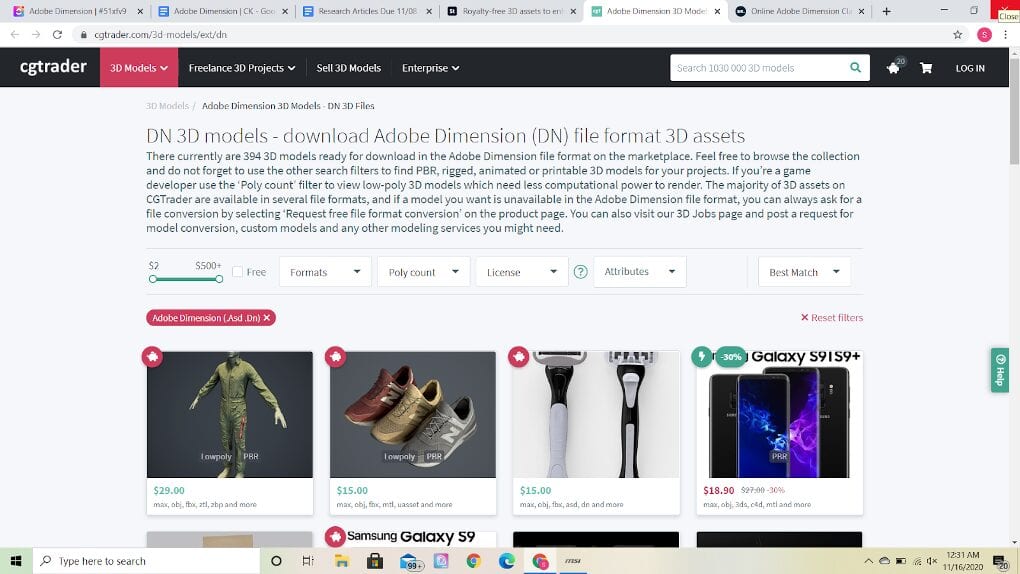
Task: Tick the Free checkbox
Action: click(237, 272)
